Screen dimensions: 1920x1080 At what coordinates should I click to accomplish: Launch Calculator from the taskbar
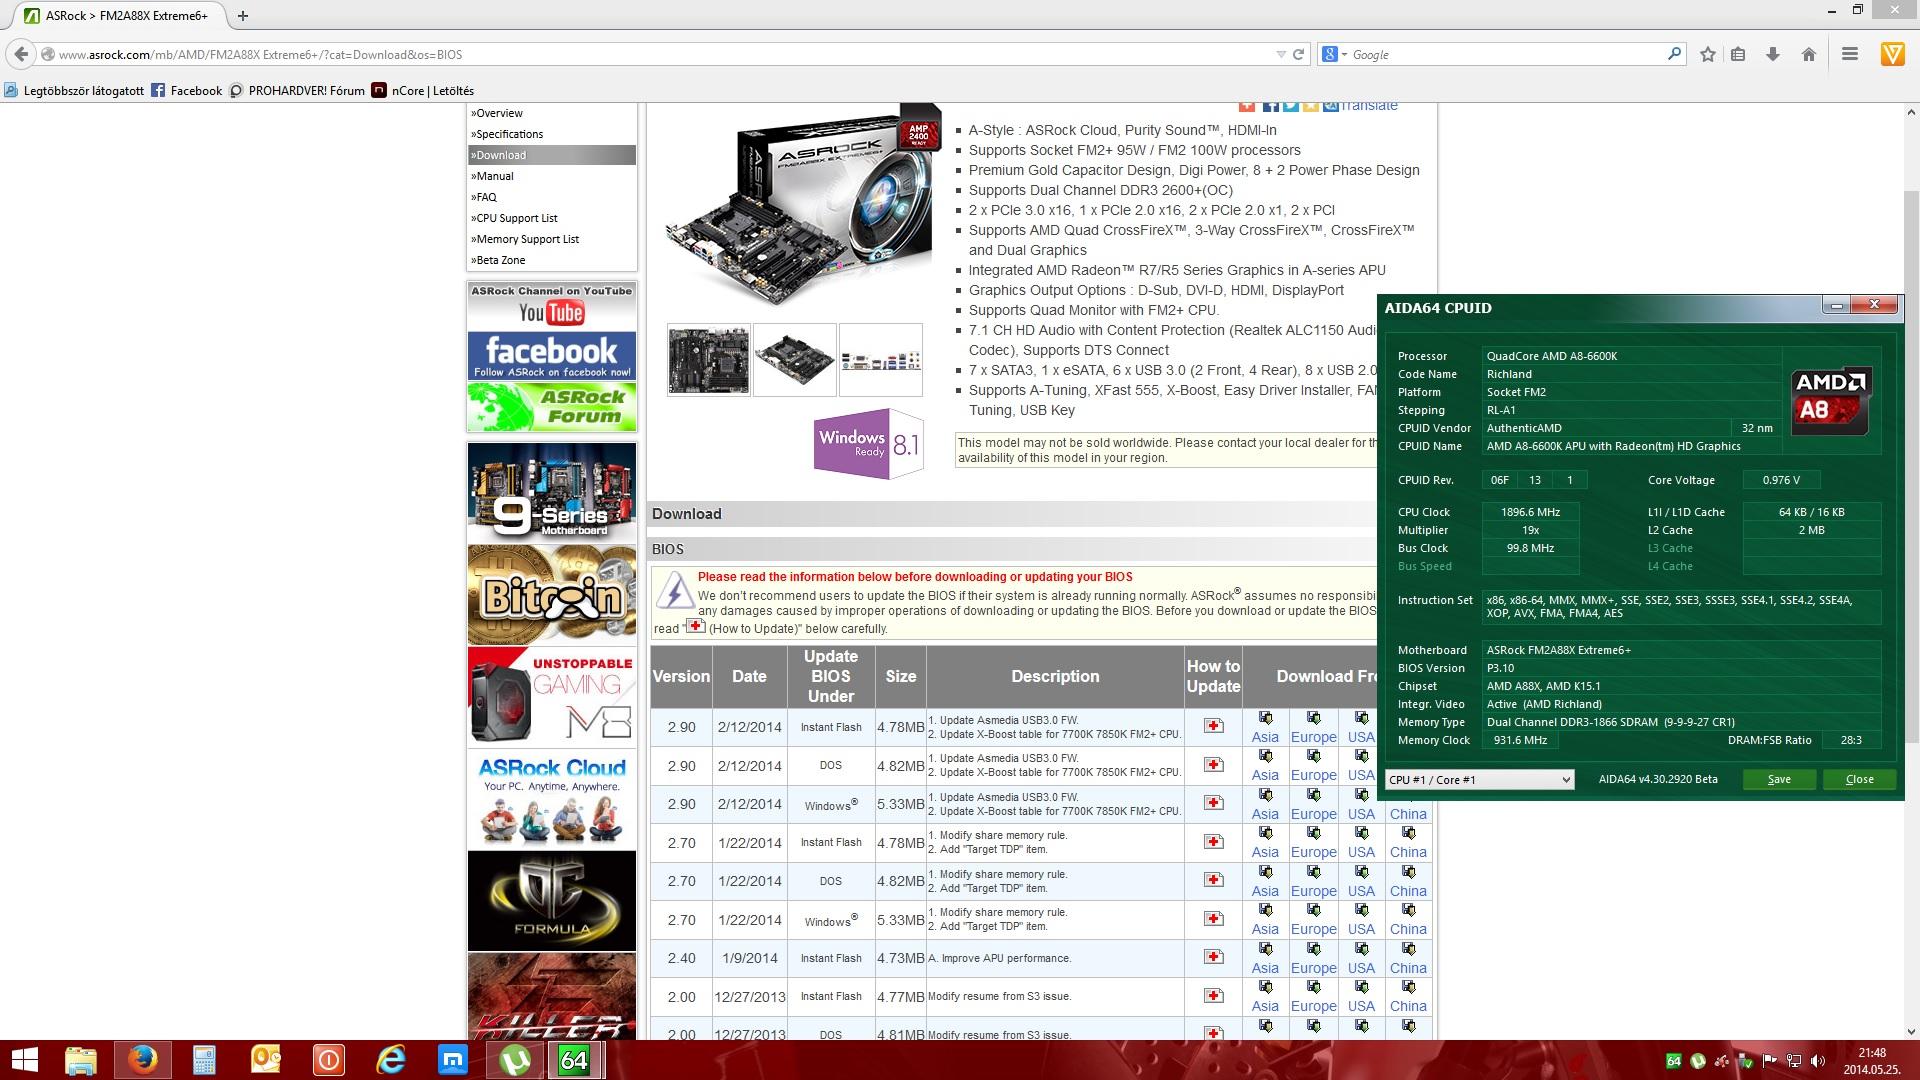click(x=204, y=1060)
